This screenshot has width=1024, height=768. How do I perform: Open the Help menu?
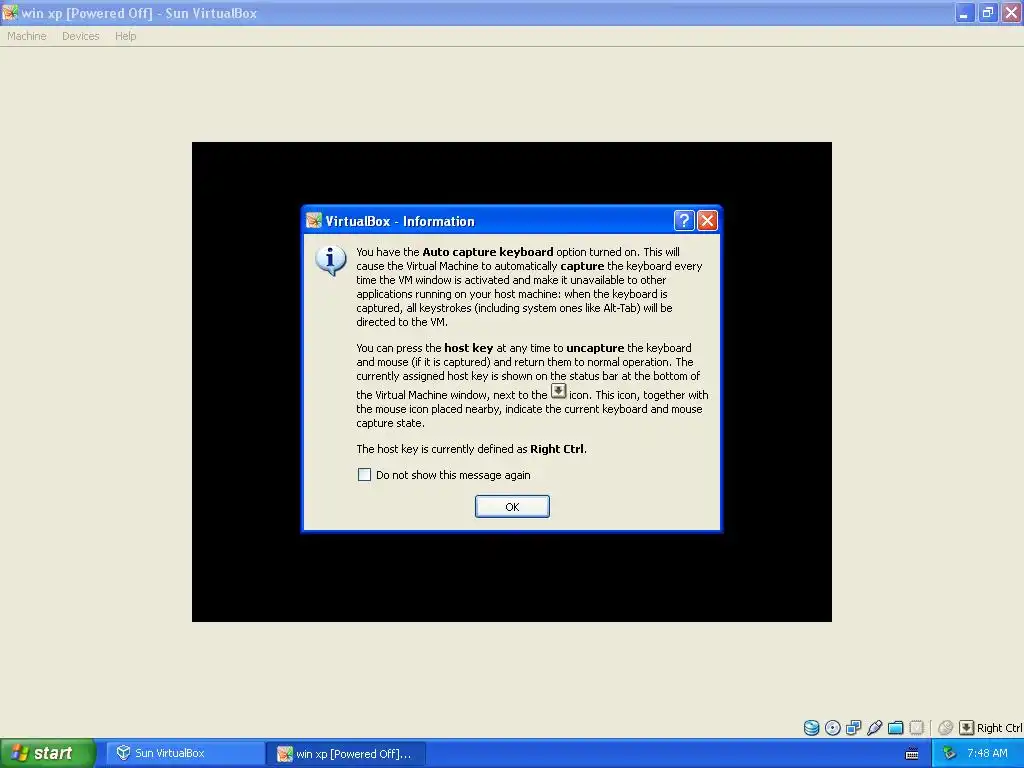click(x=125, y=36)
